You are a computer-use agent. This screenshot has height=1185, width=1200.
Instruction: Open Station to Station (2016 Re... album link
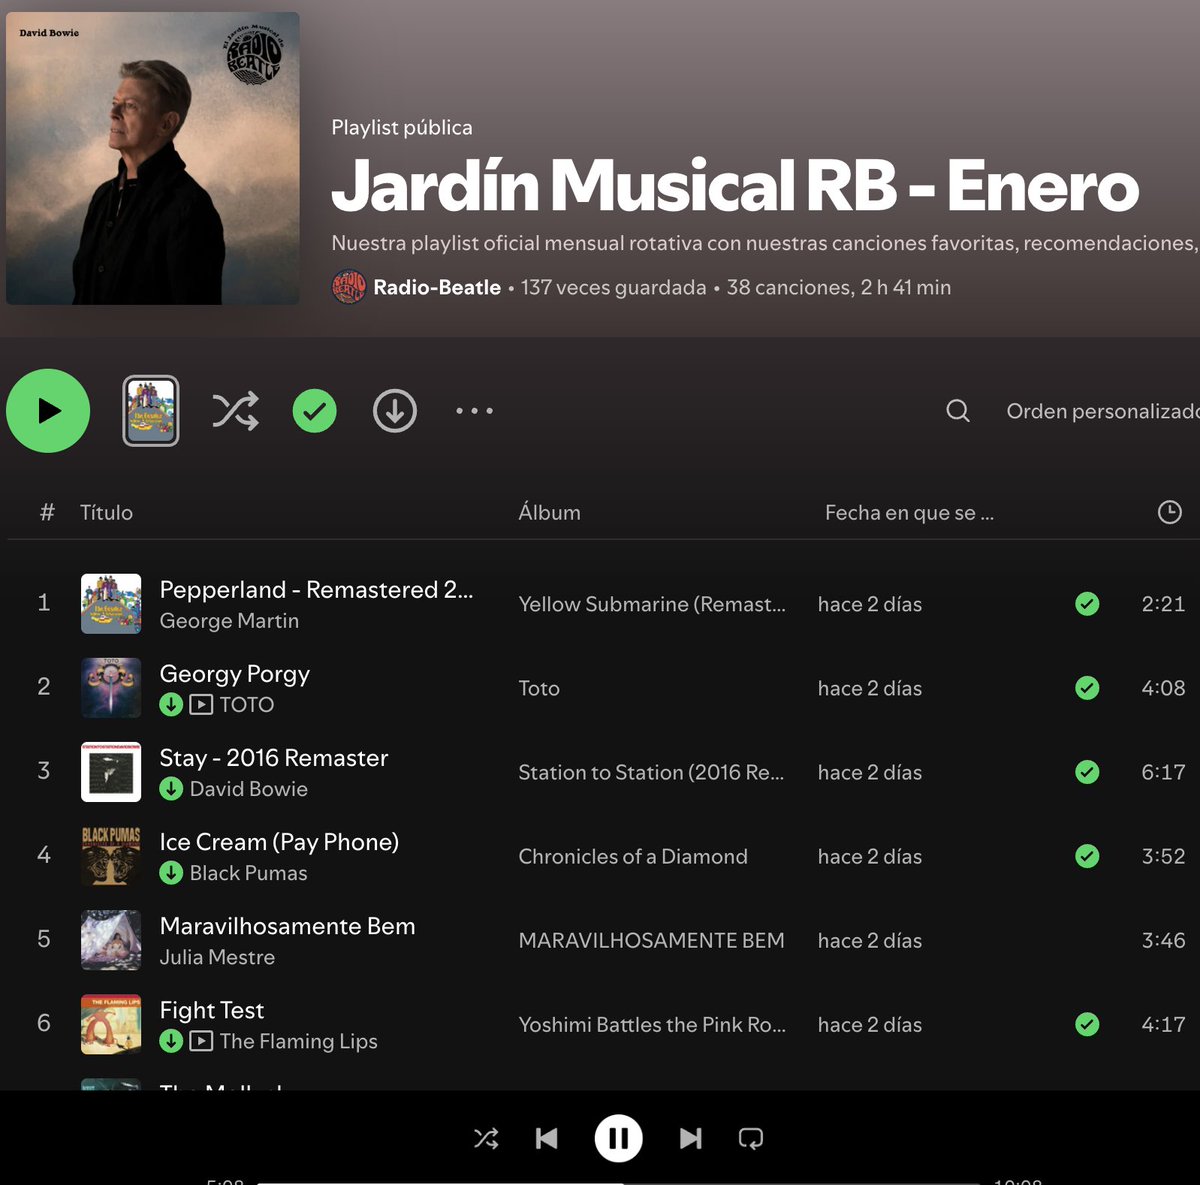(x=651, y=772)
